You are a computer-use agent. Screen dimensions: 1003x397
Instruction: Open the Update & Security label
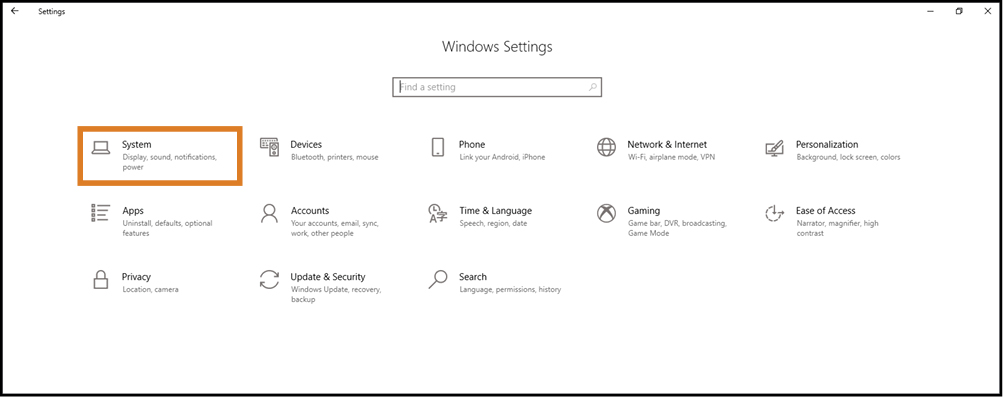point(328,277)
